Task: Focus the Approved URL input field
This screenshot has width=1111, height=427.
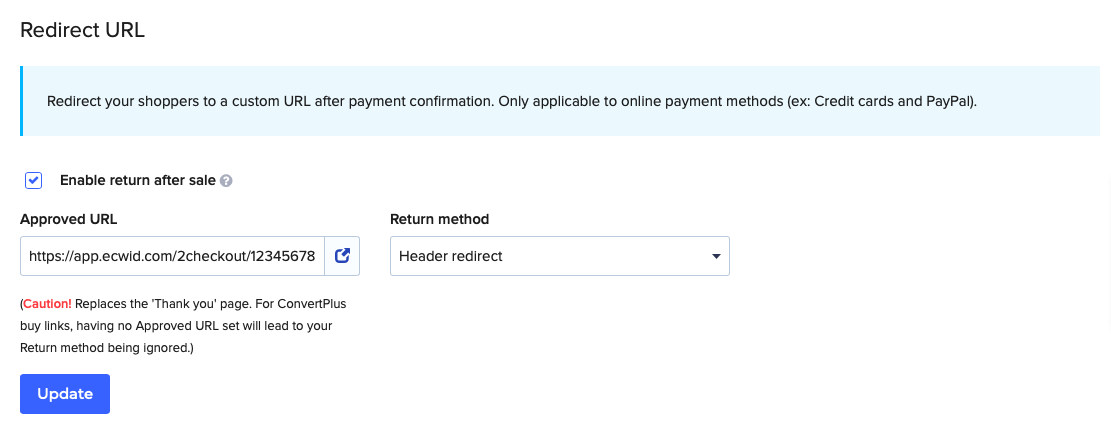Action: 173,256
